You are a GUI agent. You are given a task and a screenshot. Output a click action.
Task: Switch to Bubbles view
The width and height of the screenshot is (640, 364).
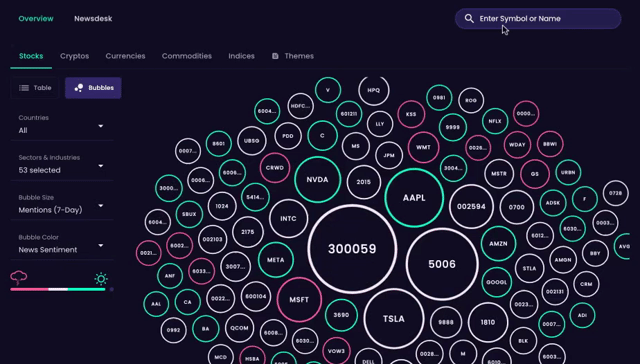(x=93, y=88)
